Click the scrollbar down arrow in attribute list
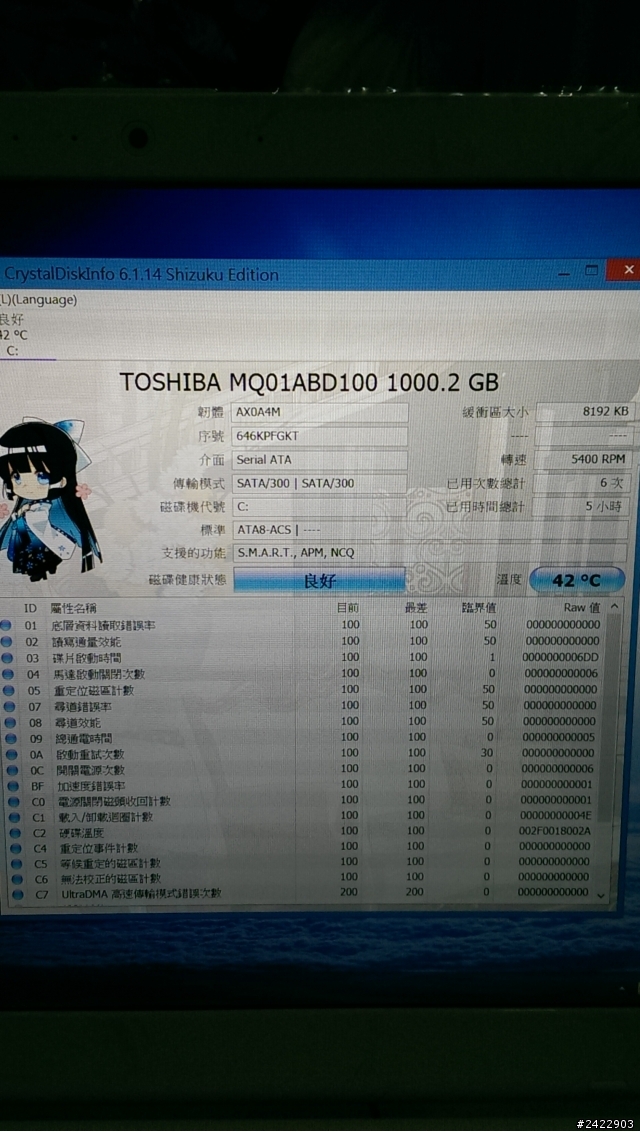The height and width of the screenshot is (1132, 640). pyautogui.click(x=602, y=894)
